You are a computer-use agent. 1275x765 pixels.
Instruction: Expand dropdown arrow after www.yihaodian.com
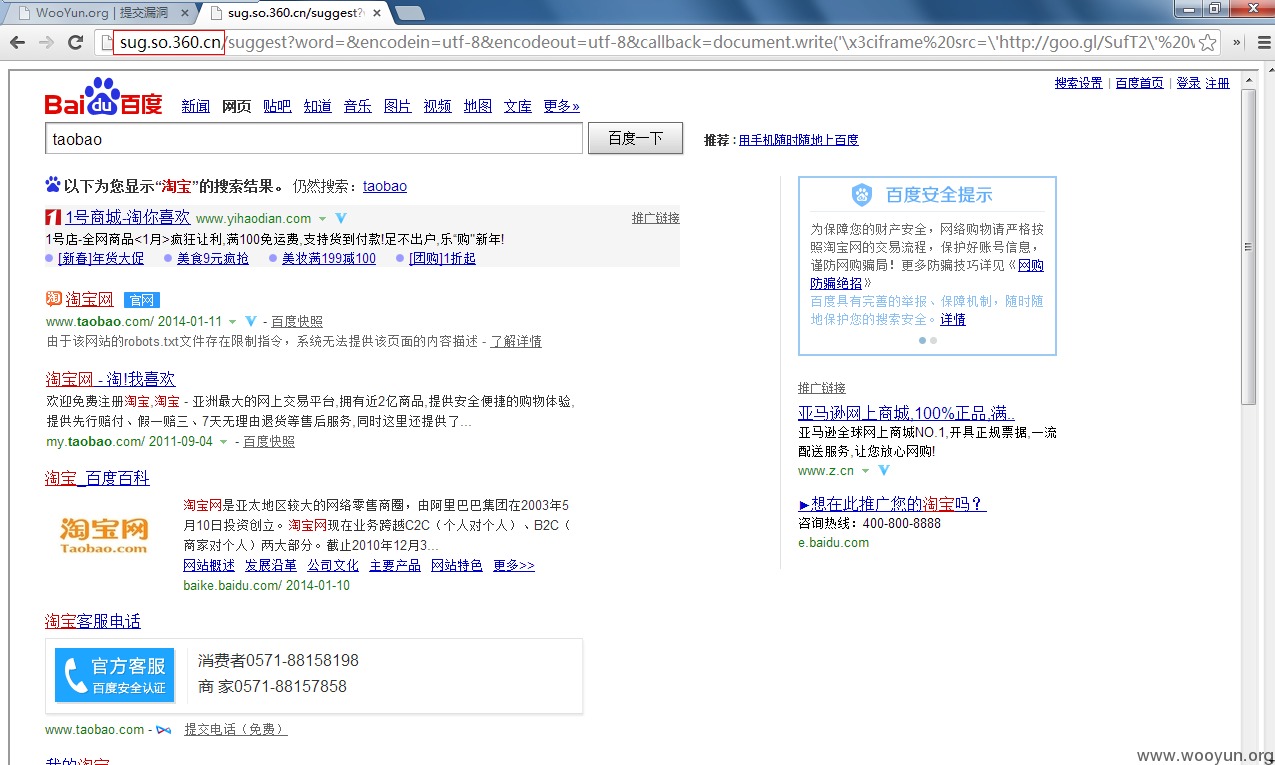322,219
